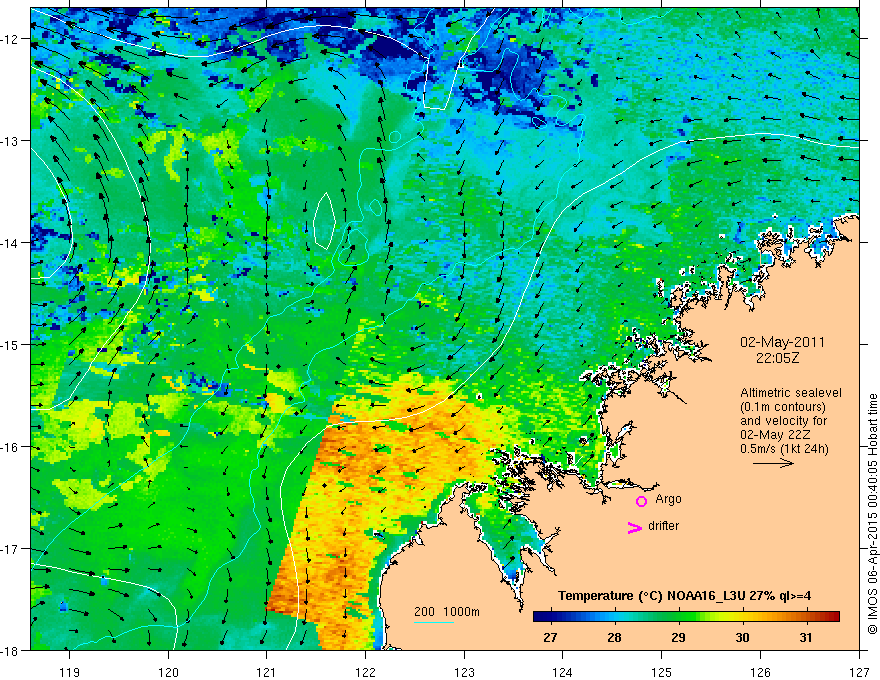
Task: Click the 'and velocity for' text line
Action: tap(783, 421)
